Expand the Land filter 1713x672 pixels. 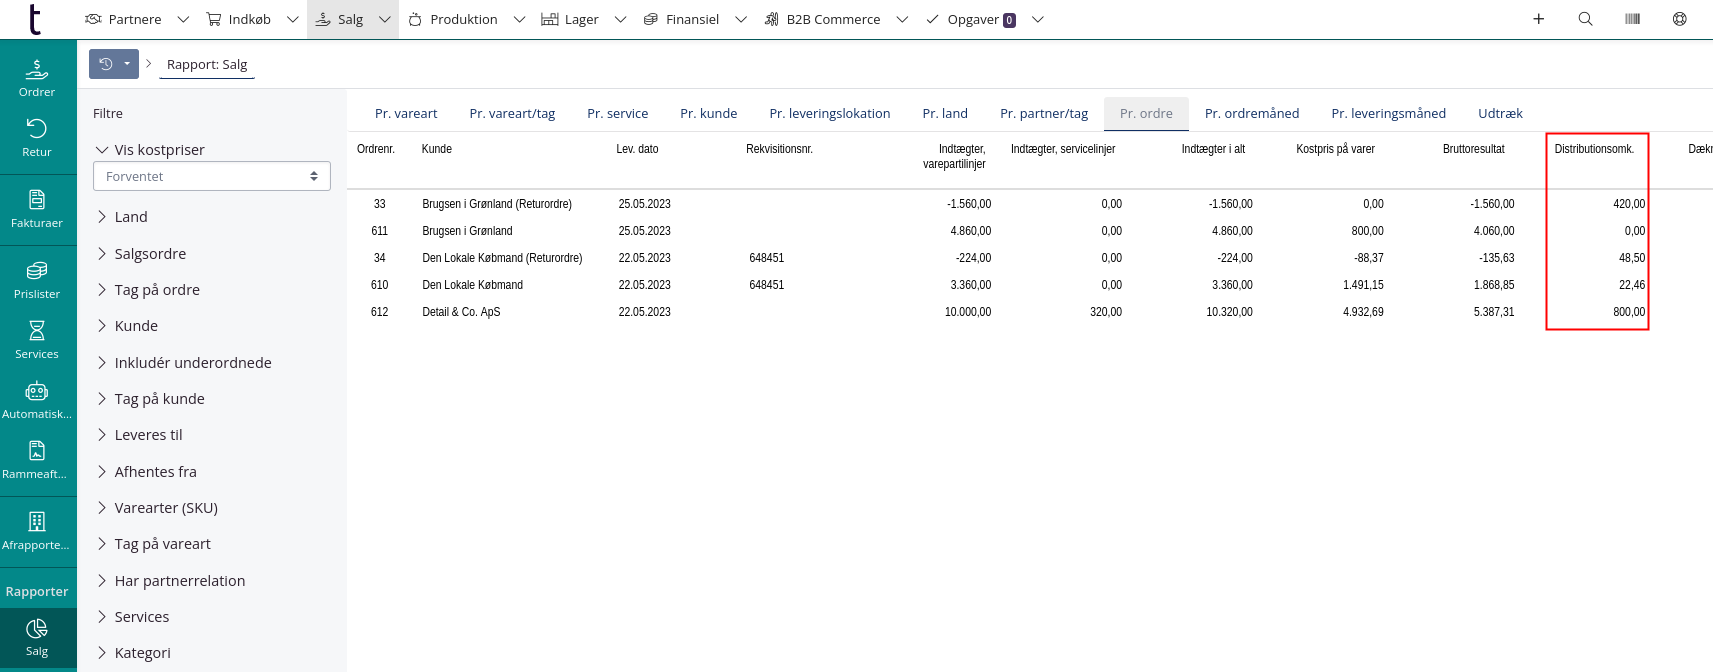click(x=130, y=217)
